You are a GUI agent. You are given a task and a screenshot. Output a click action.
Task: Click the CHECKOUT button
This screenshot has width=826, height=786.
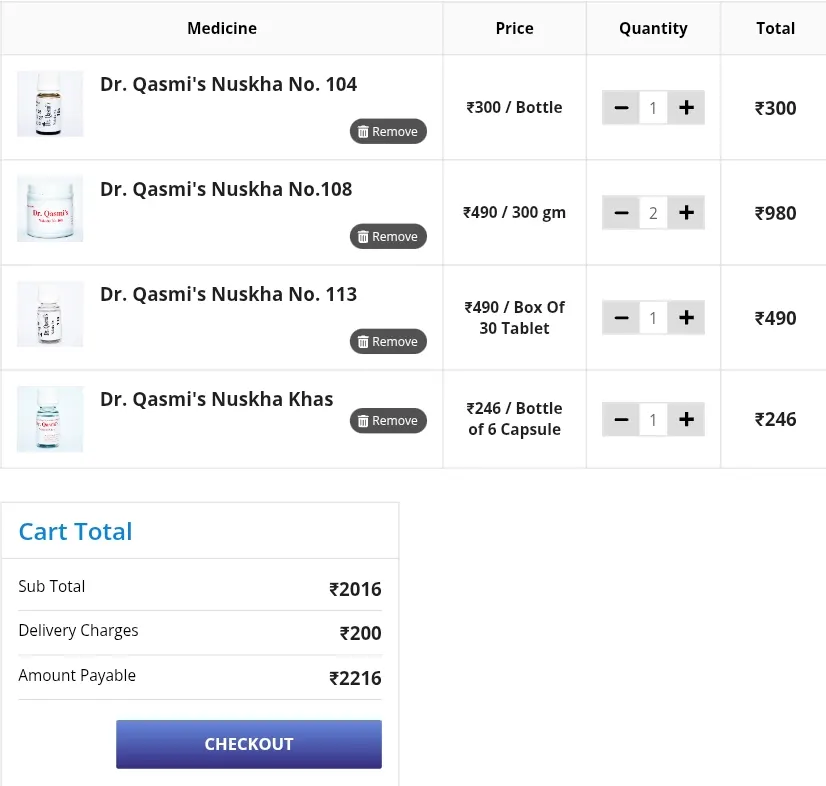pos(249,744)
